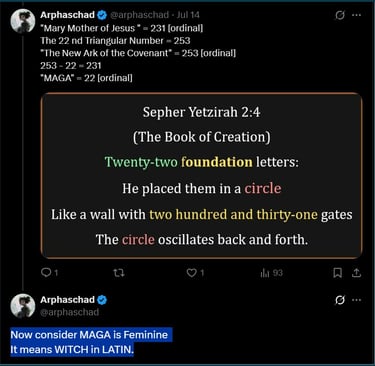This screenshot has width=375, height=366.
Task: Click Grok icon on the second tweet
Action: click(x=340, y=300)
